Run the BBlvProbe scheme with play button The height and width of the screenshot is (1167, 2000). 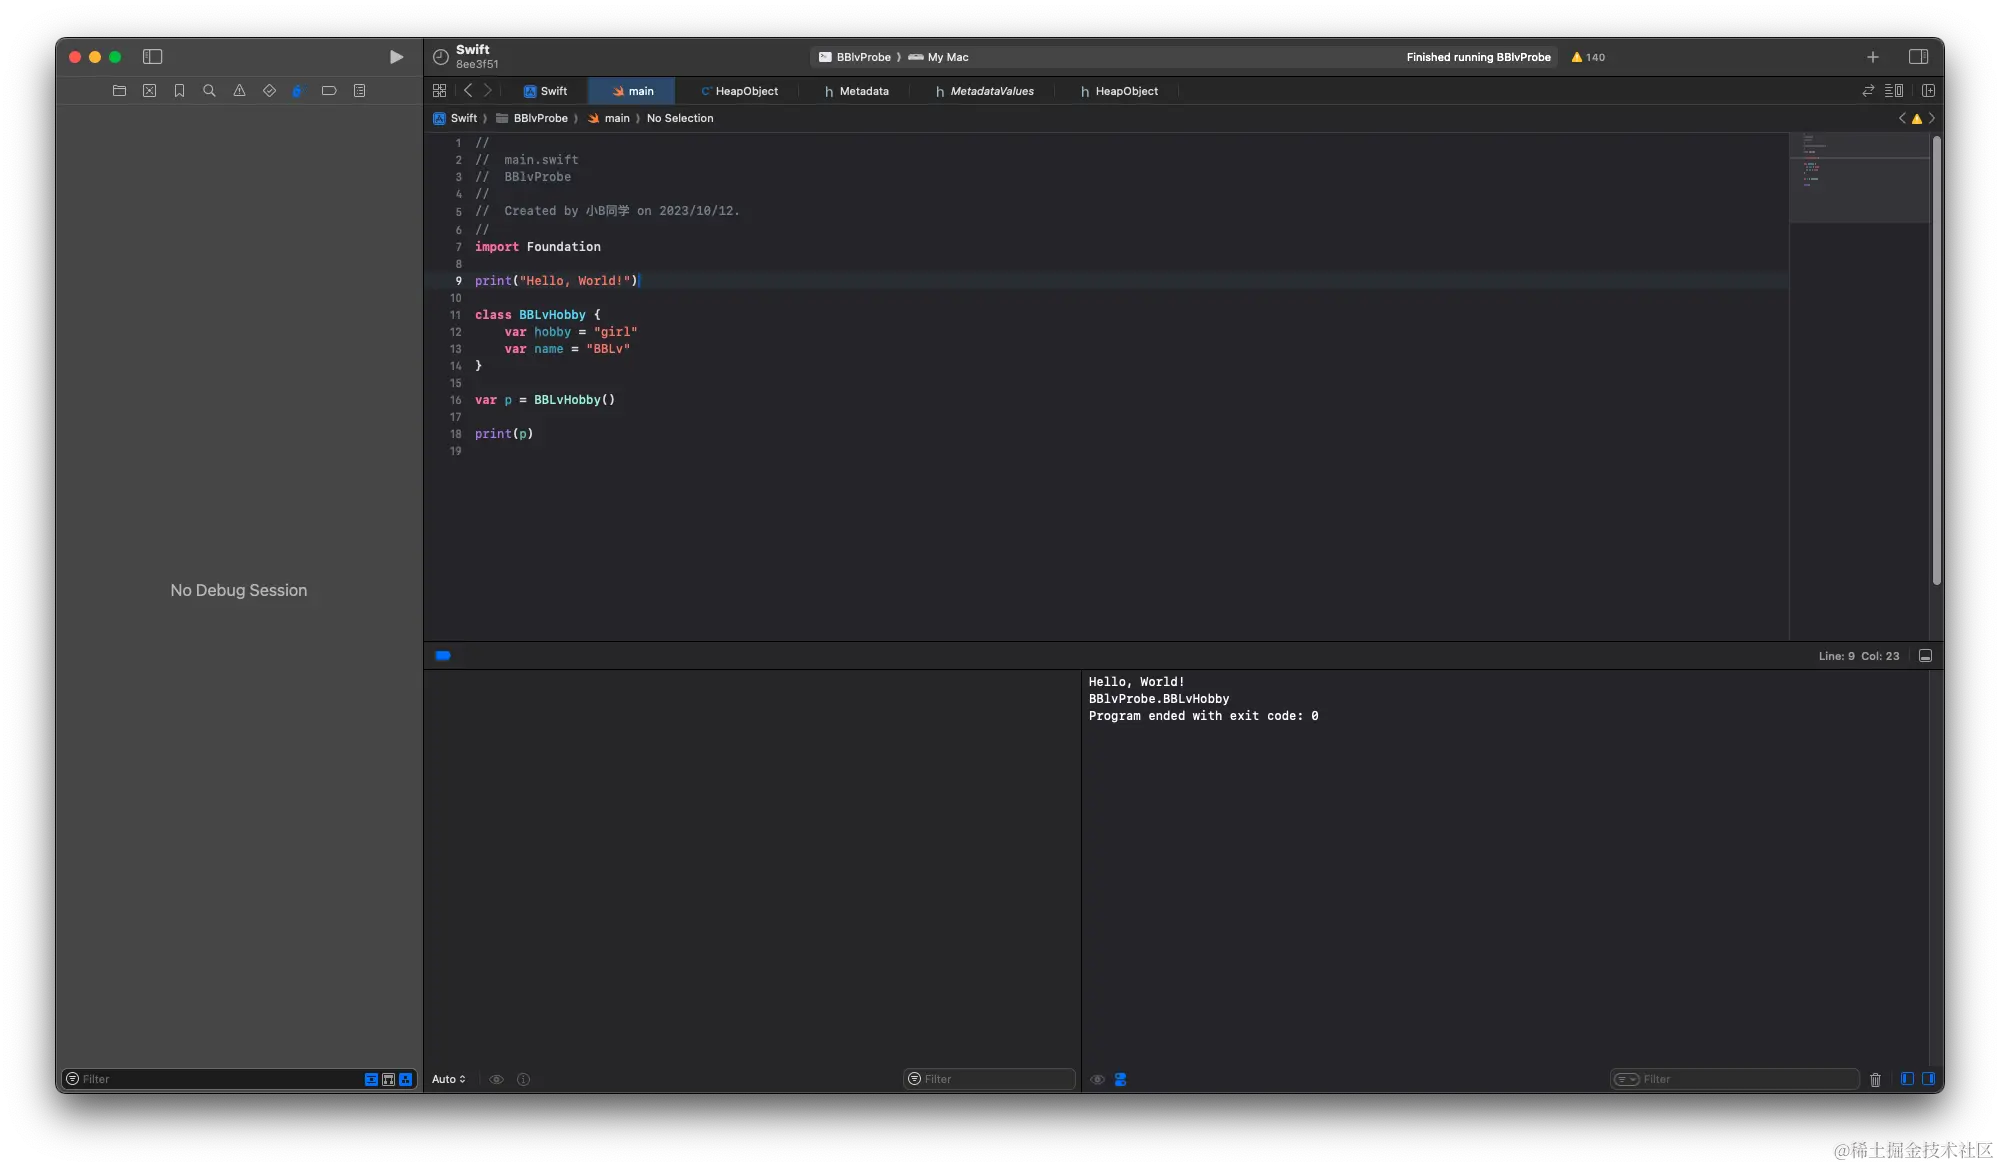click(x=396, y=57)
